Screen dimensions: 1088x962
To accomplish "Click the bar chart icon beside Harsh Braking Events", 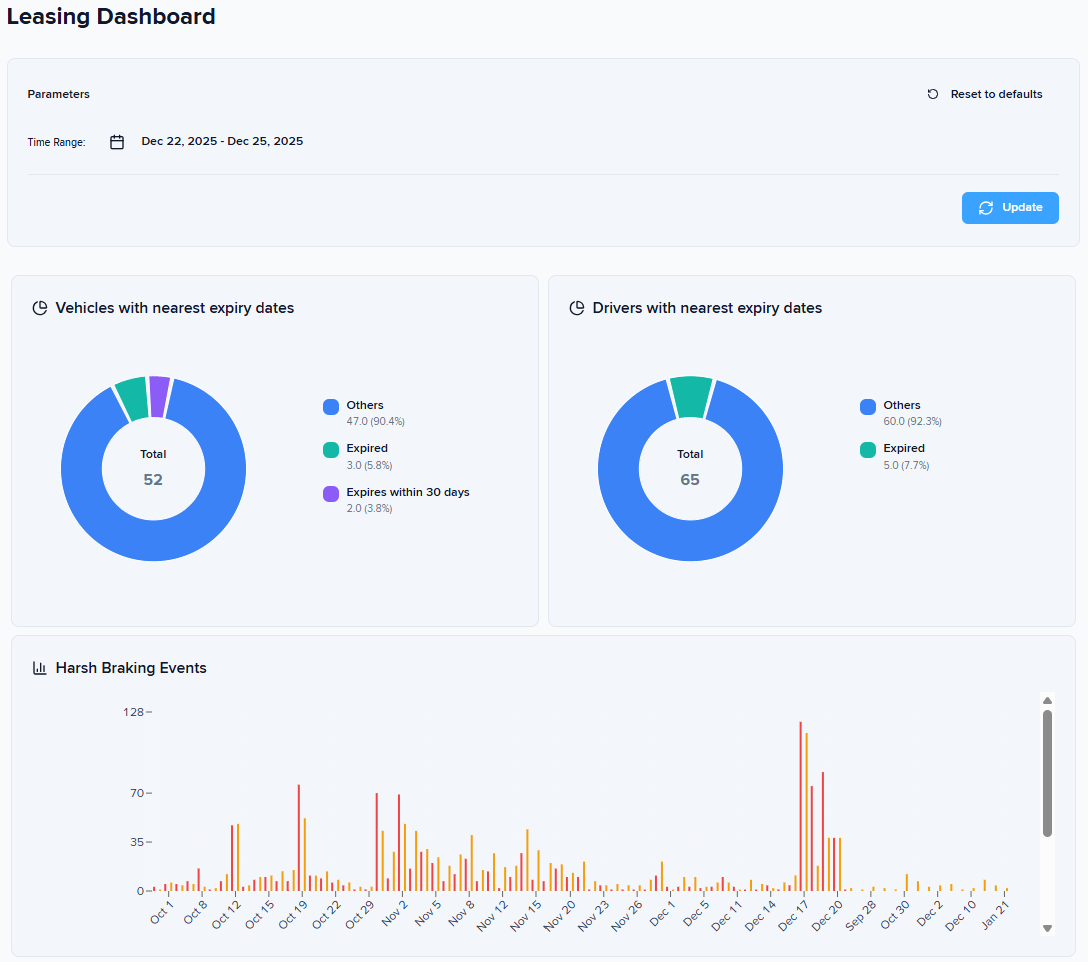I will (40, 668).
